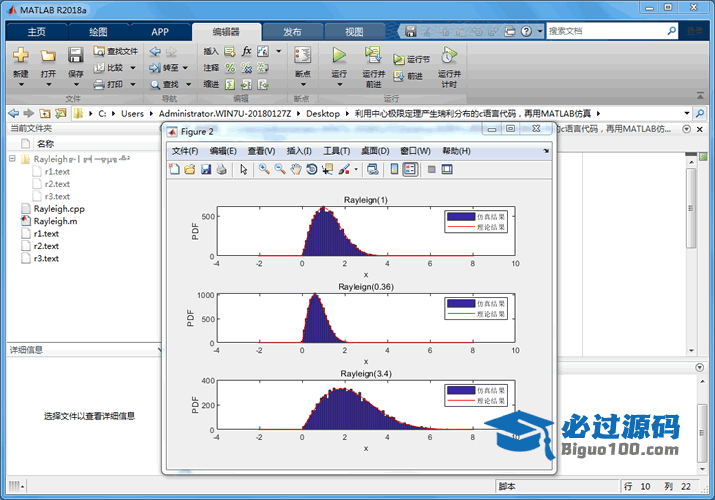Click the 运行并前进 (Run and Advance) icon
This screenshot has height=500, width=715.
[373, 55]
